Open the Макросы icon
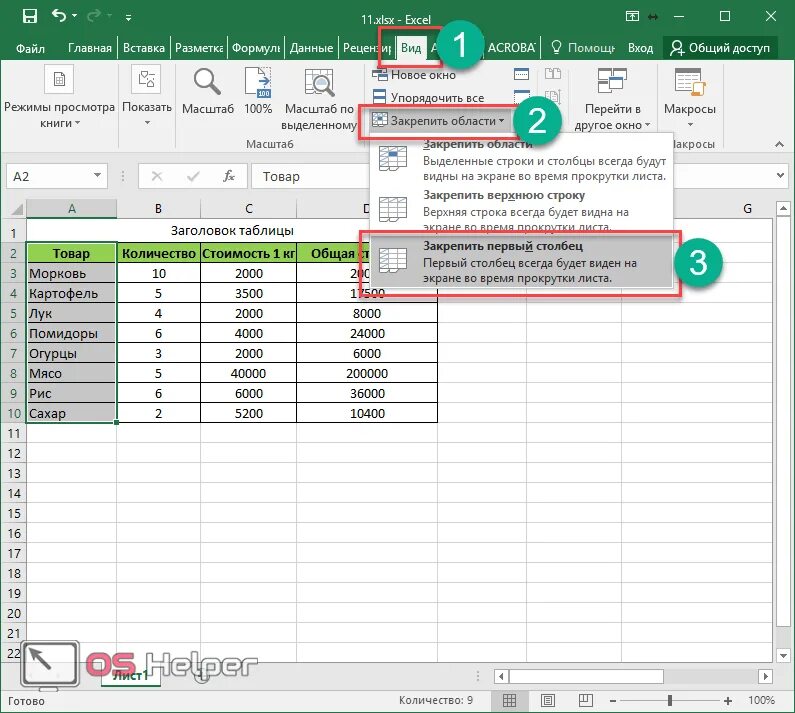The height and width of the screenshot is (713, 795). pyautogui.click(x=690, y=81)
